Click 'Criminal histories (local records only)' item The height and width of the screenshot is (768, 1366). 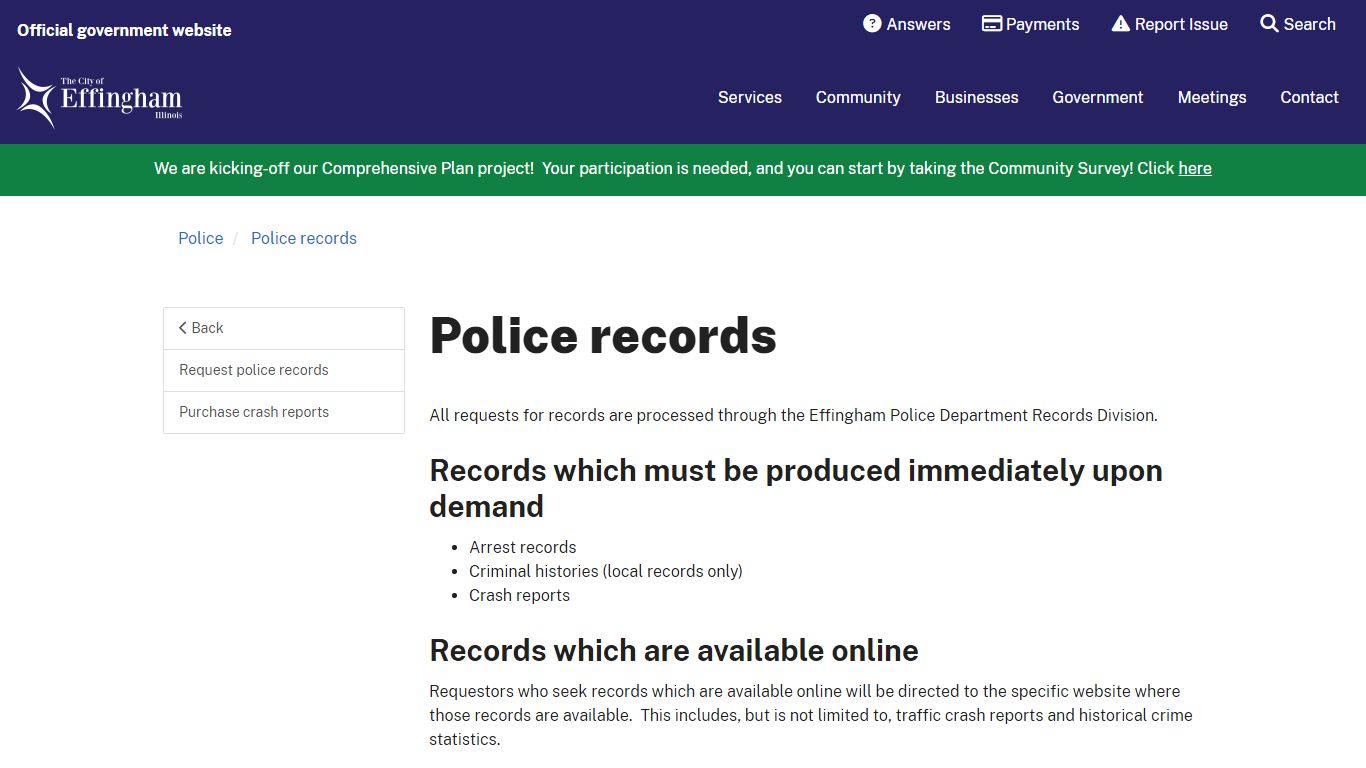pyautogui.click(x=606, y=571)
